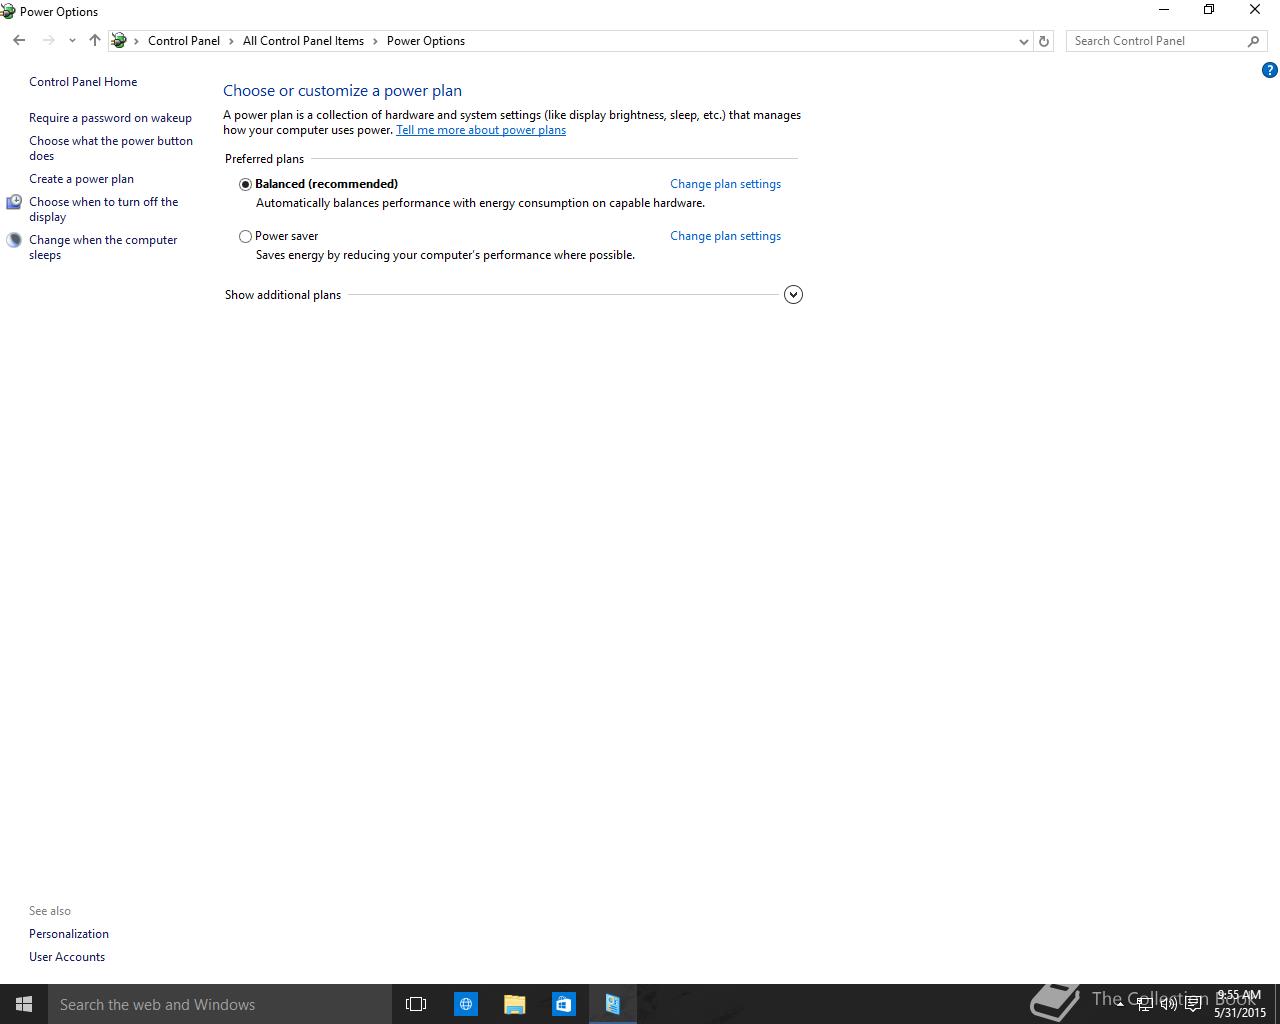Expand the chevron left of Control Panel in the address bar
The height and width of the screenshot is (1024, 1280).
coord(137,41)
